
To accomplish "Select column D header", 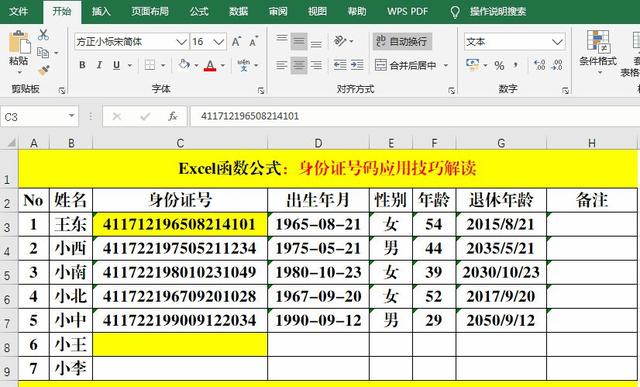I will pyautogui.click(x=318, y=143).
